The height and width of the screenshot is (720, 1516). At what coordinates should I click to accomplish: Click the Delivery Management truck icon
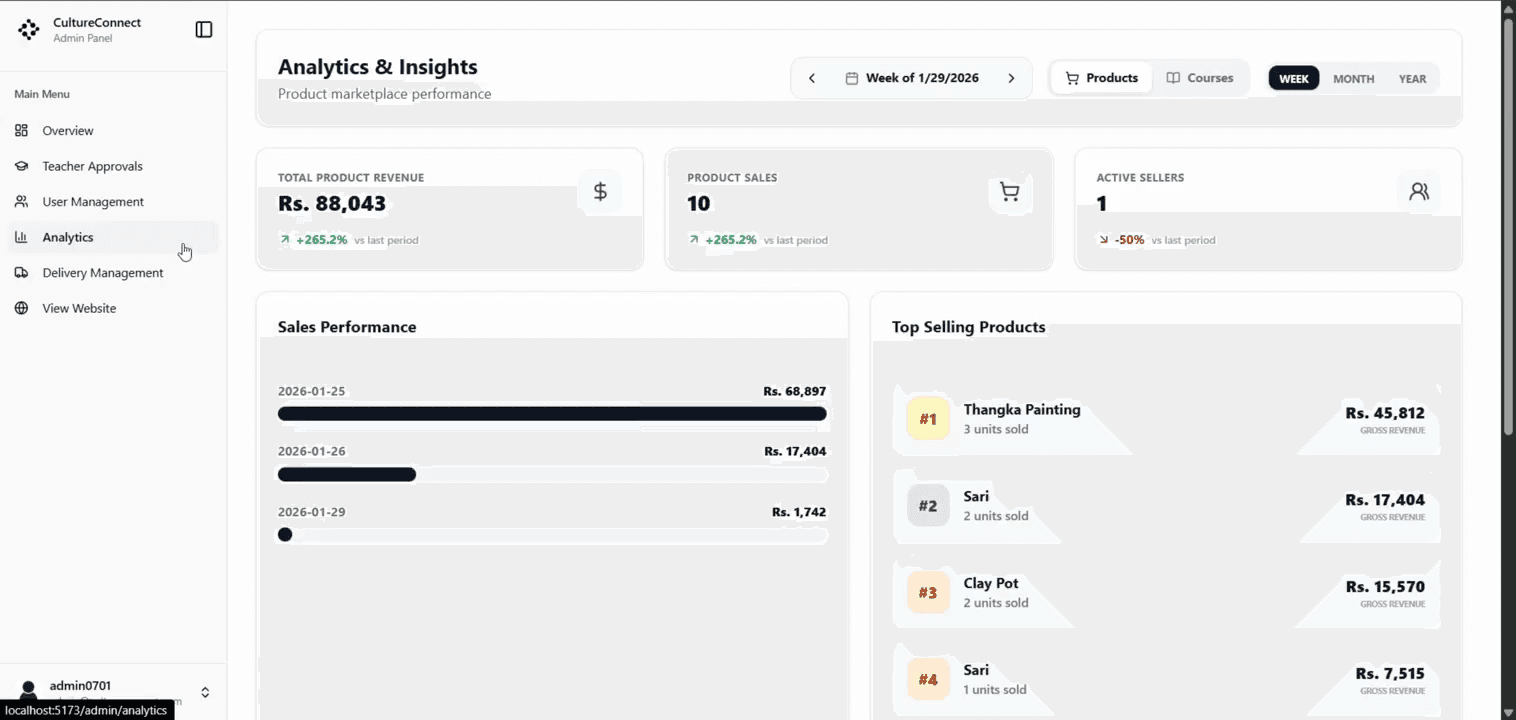(x=21, y=273)
